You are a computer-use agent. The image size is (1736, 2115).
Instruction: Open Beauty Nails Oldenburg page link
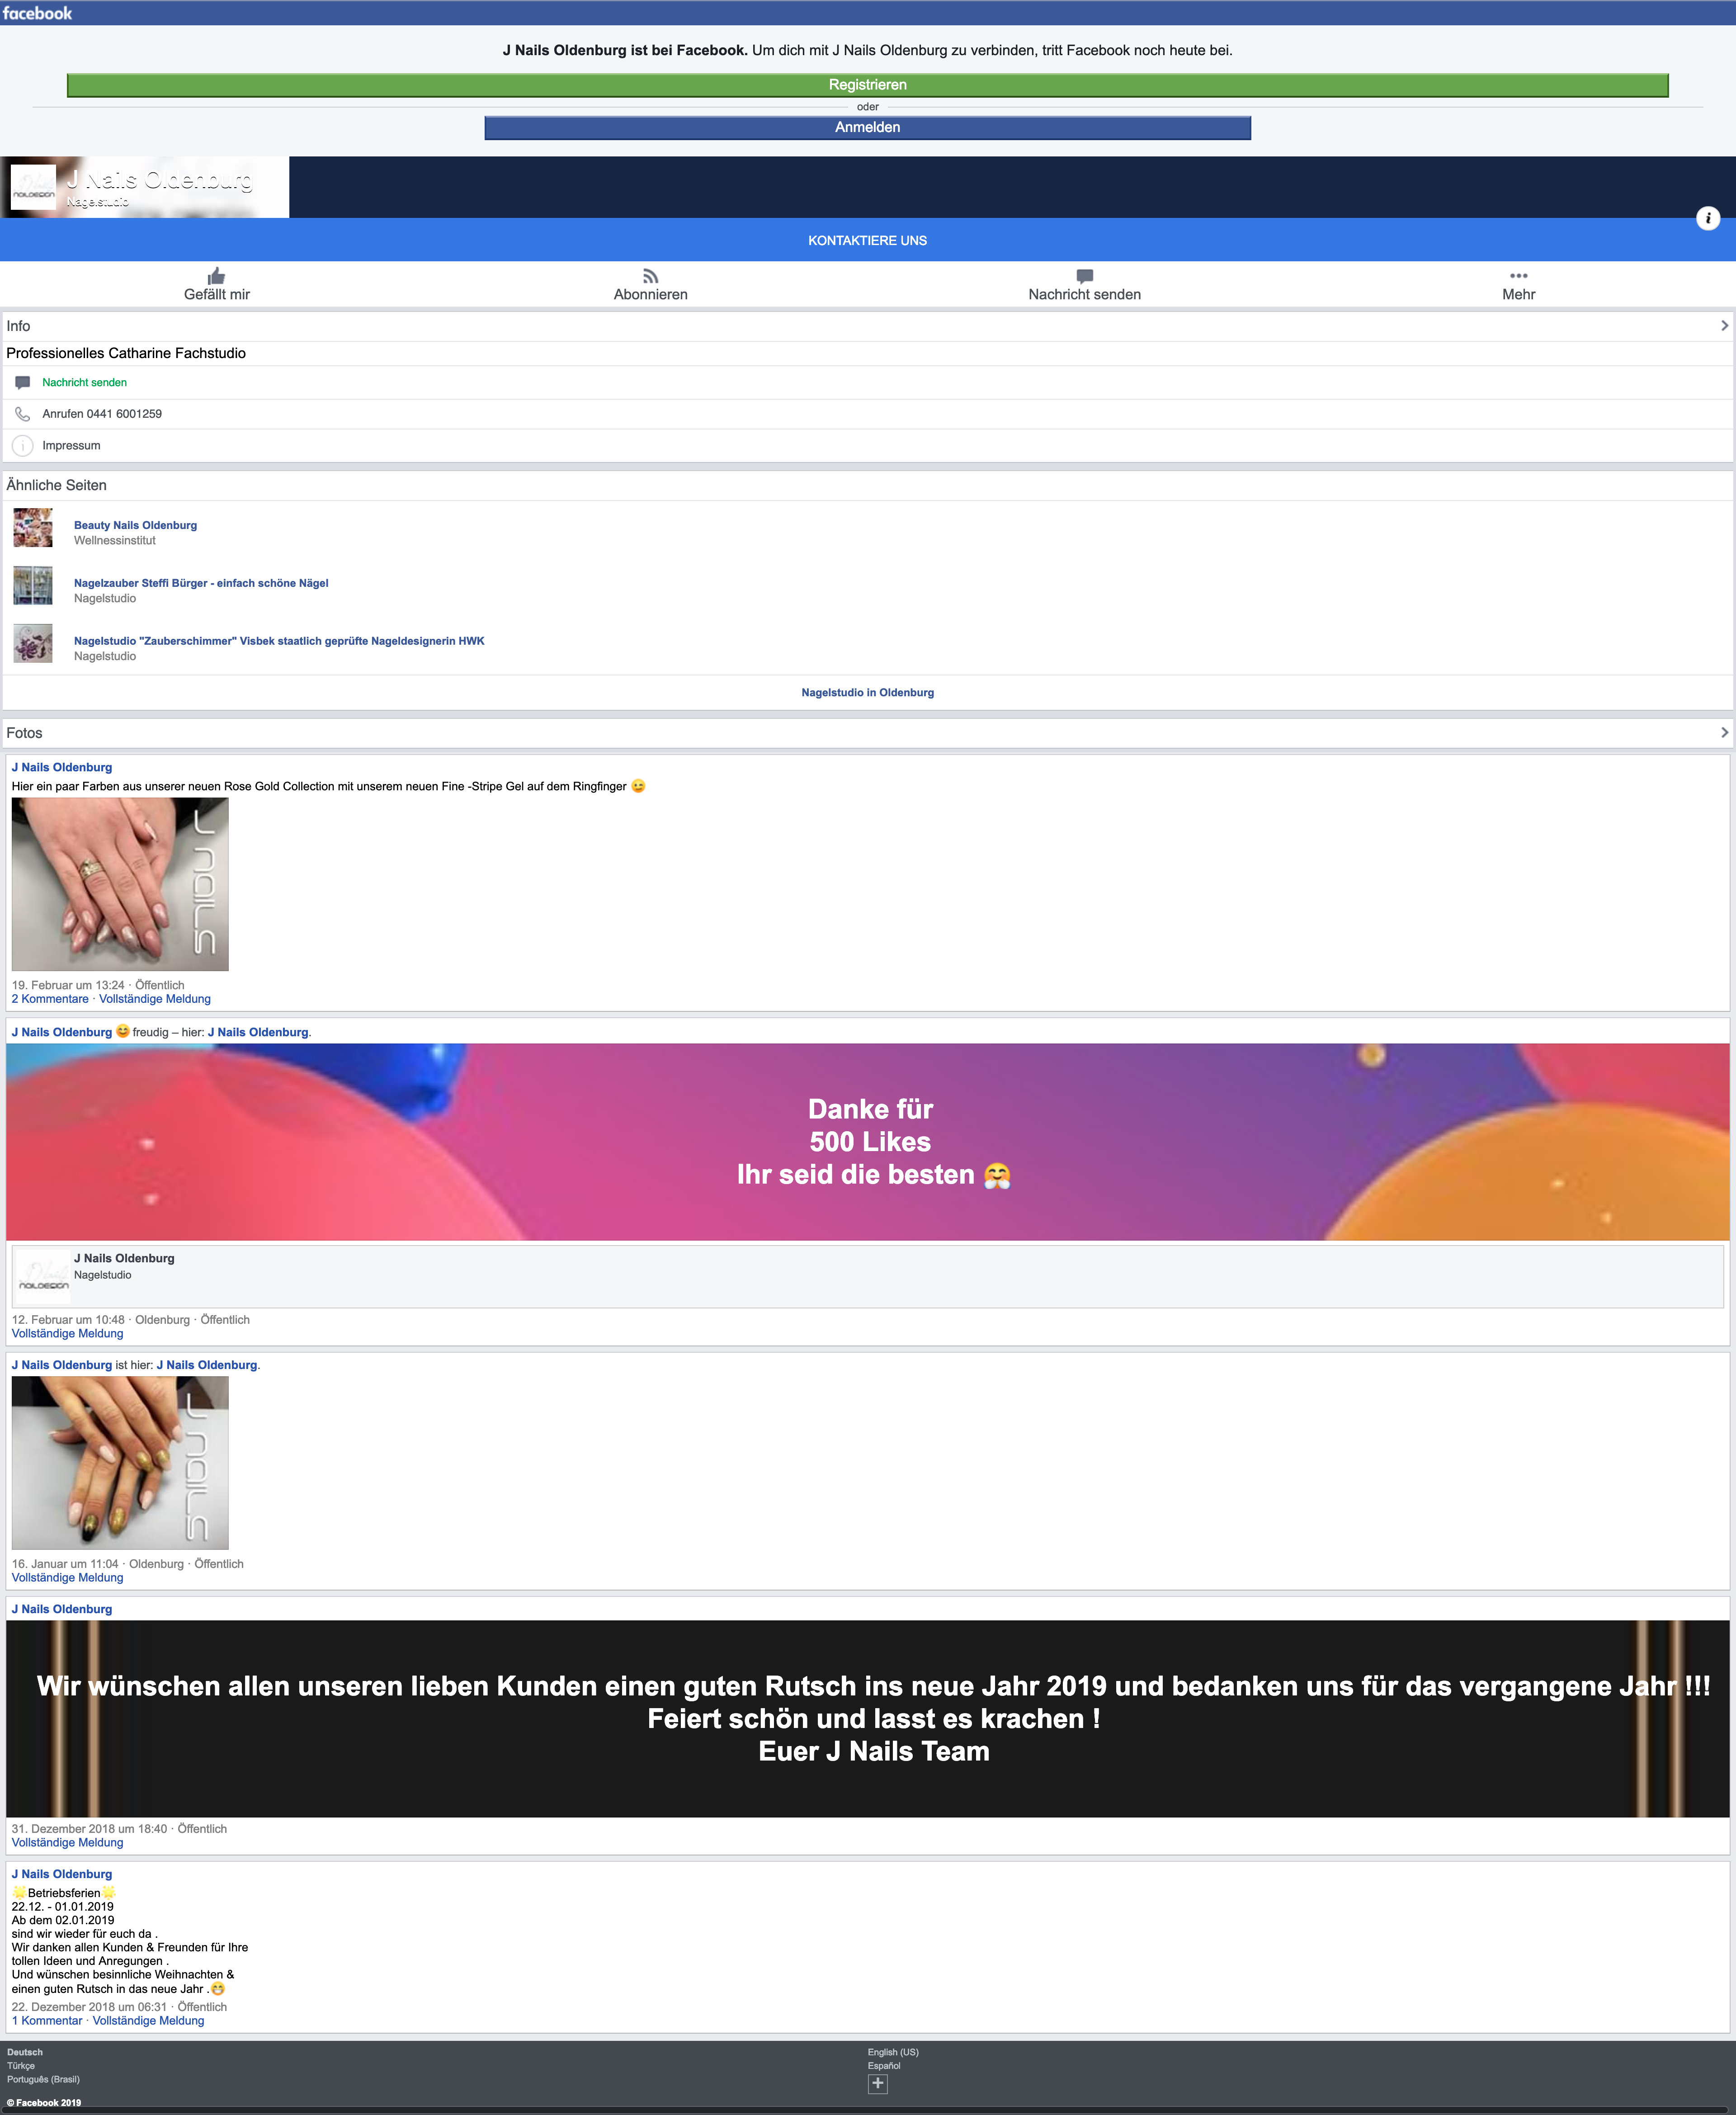click(x=135, y=525)
